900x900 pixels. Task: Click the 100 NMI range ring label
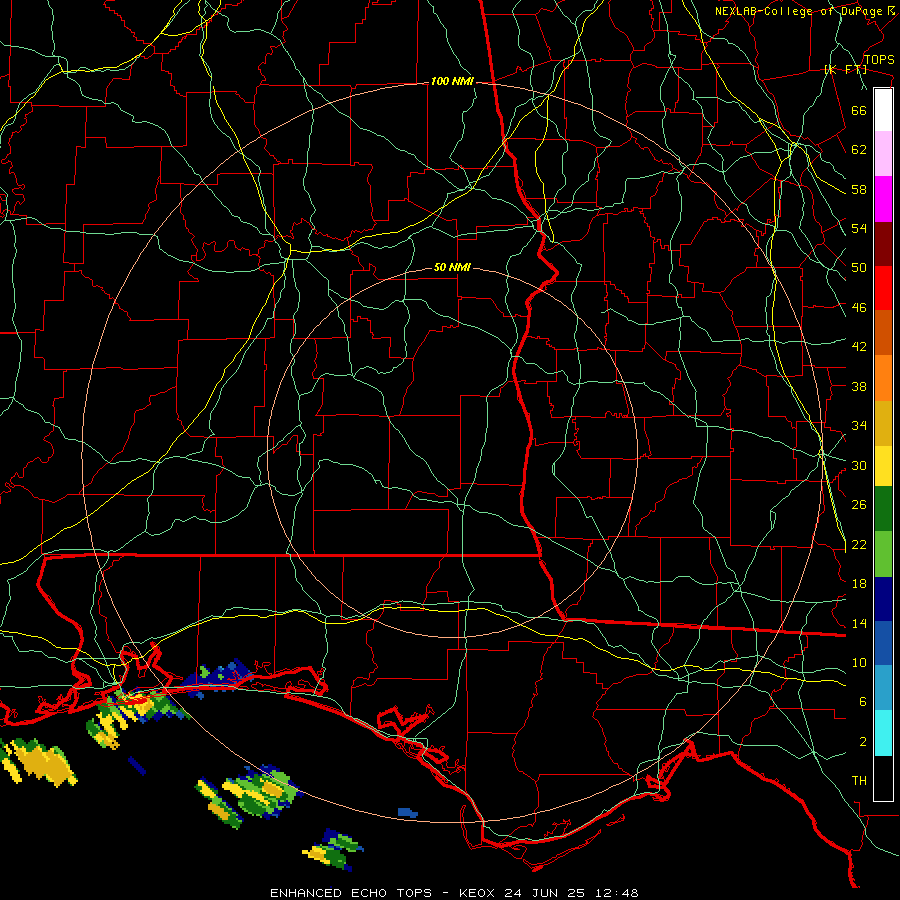452,82
